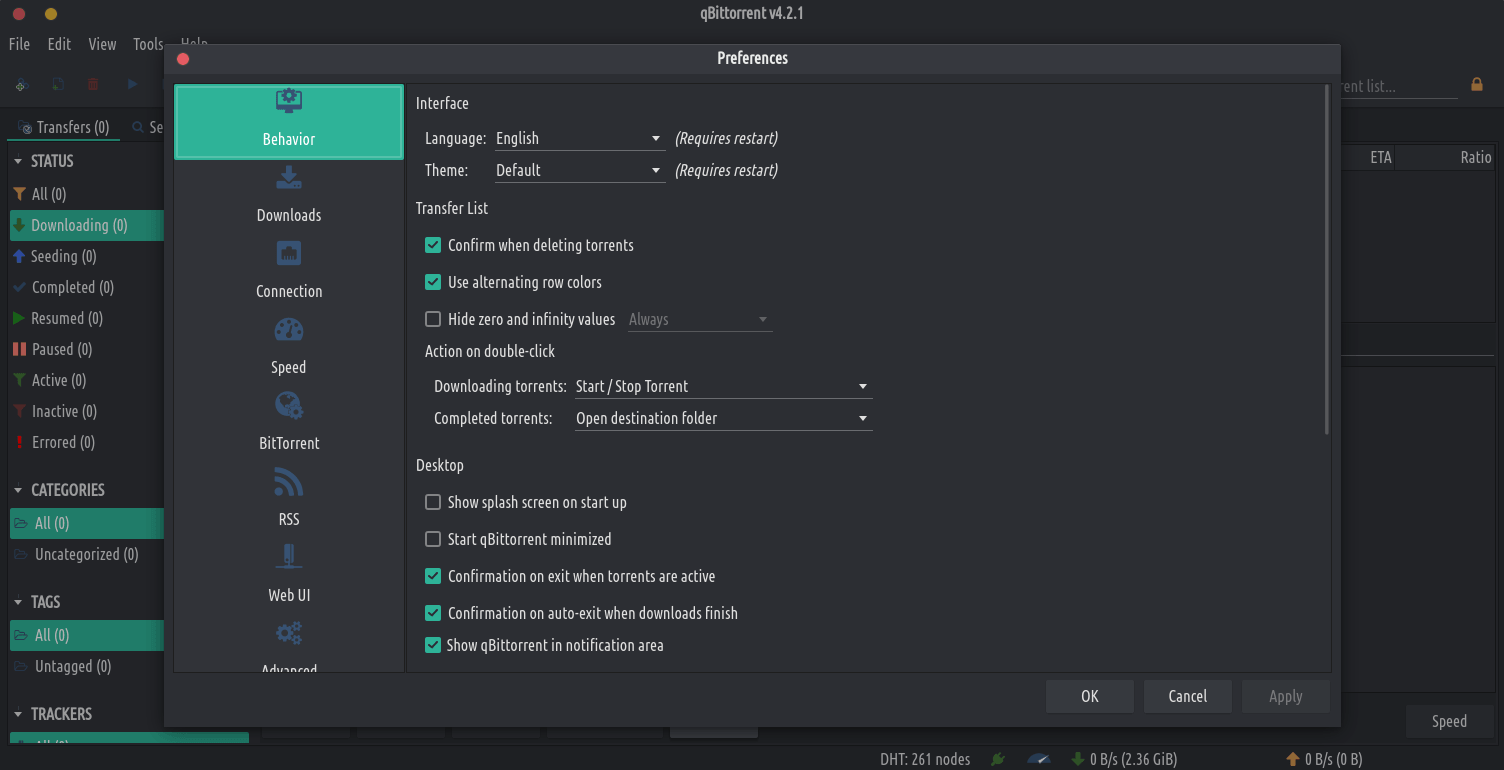The height and width of the screenshot is (770, 1504).
Task: Click the Preferences vertical scrollbar
Action: [x=1327, y=260]
